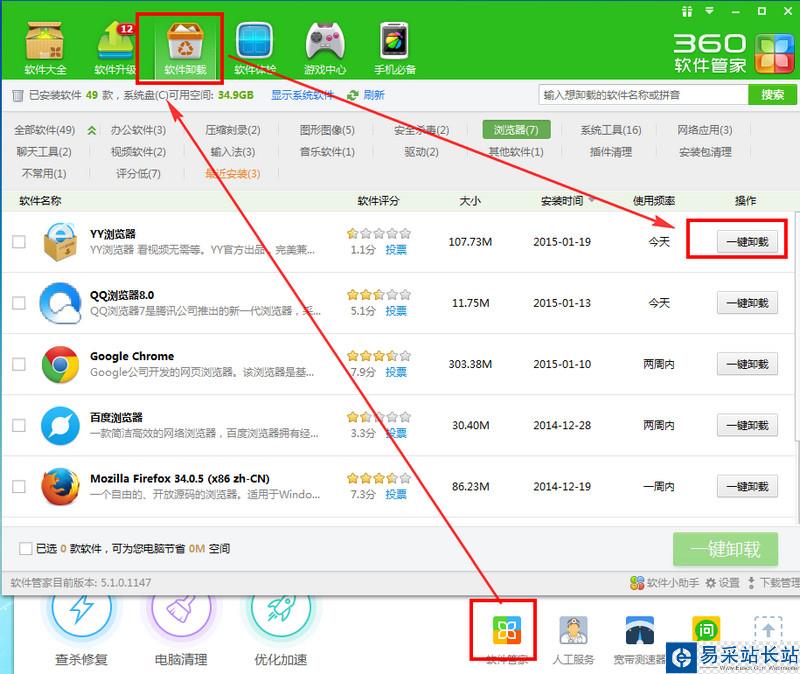Screen dimensions: 800x674
Task: Select the 最近安装(3) category
Action: (233, 174)
